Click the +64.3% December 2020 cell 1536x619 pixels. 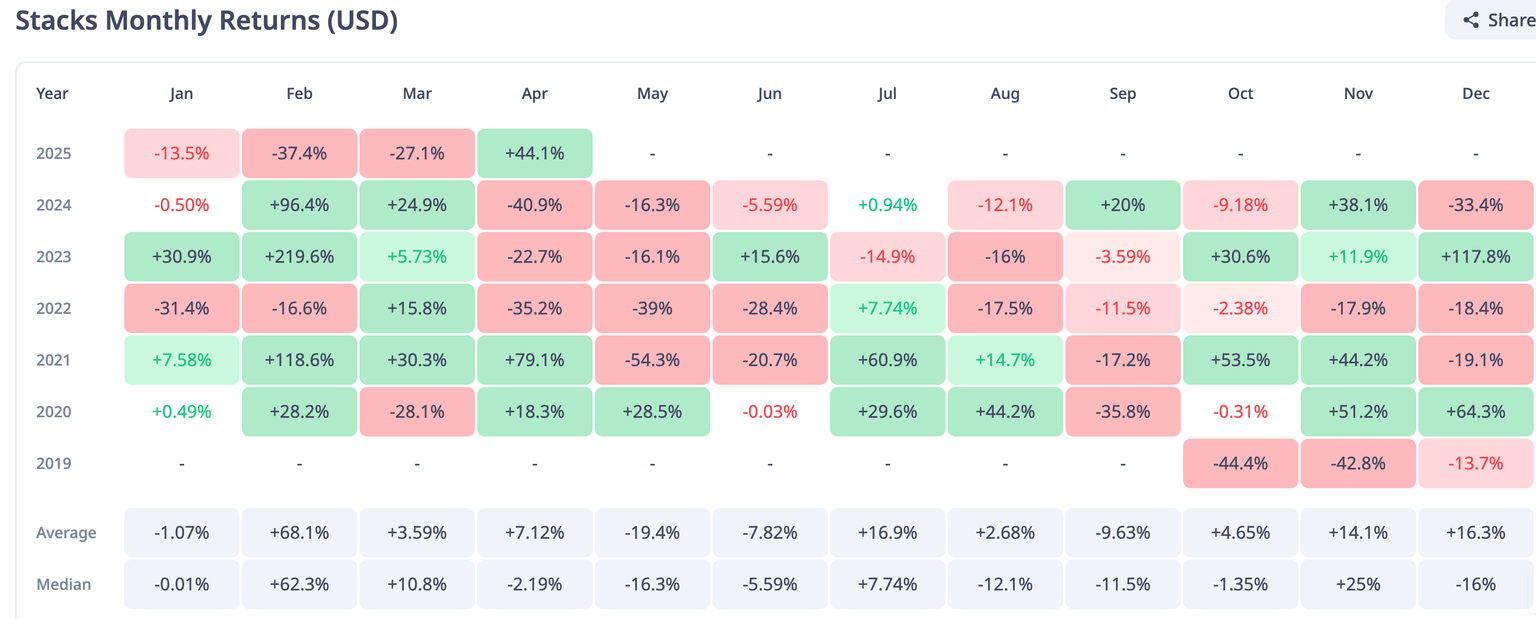1476,412
